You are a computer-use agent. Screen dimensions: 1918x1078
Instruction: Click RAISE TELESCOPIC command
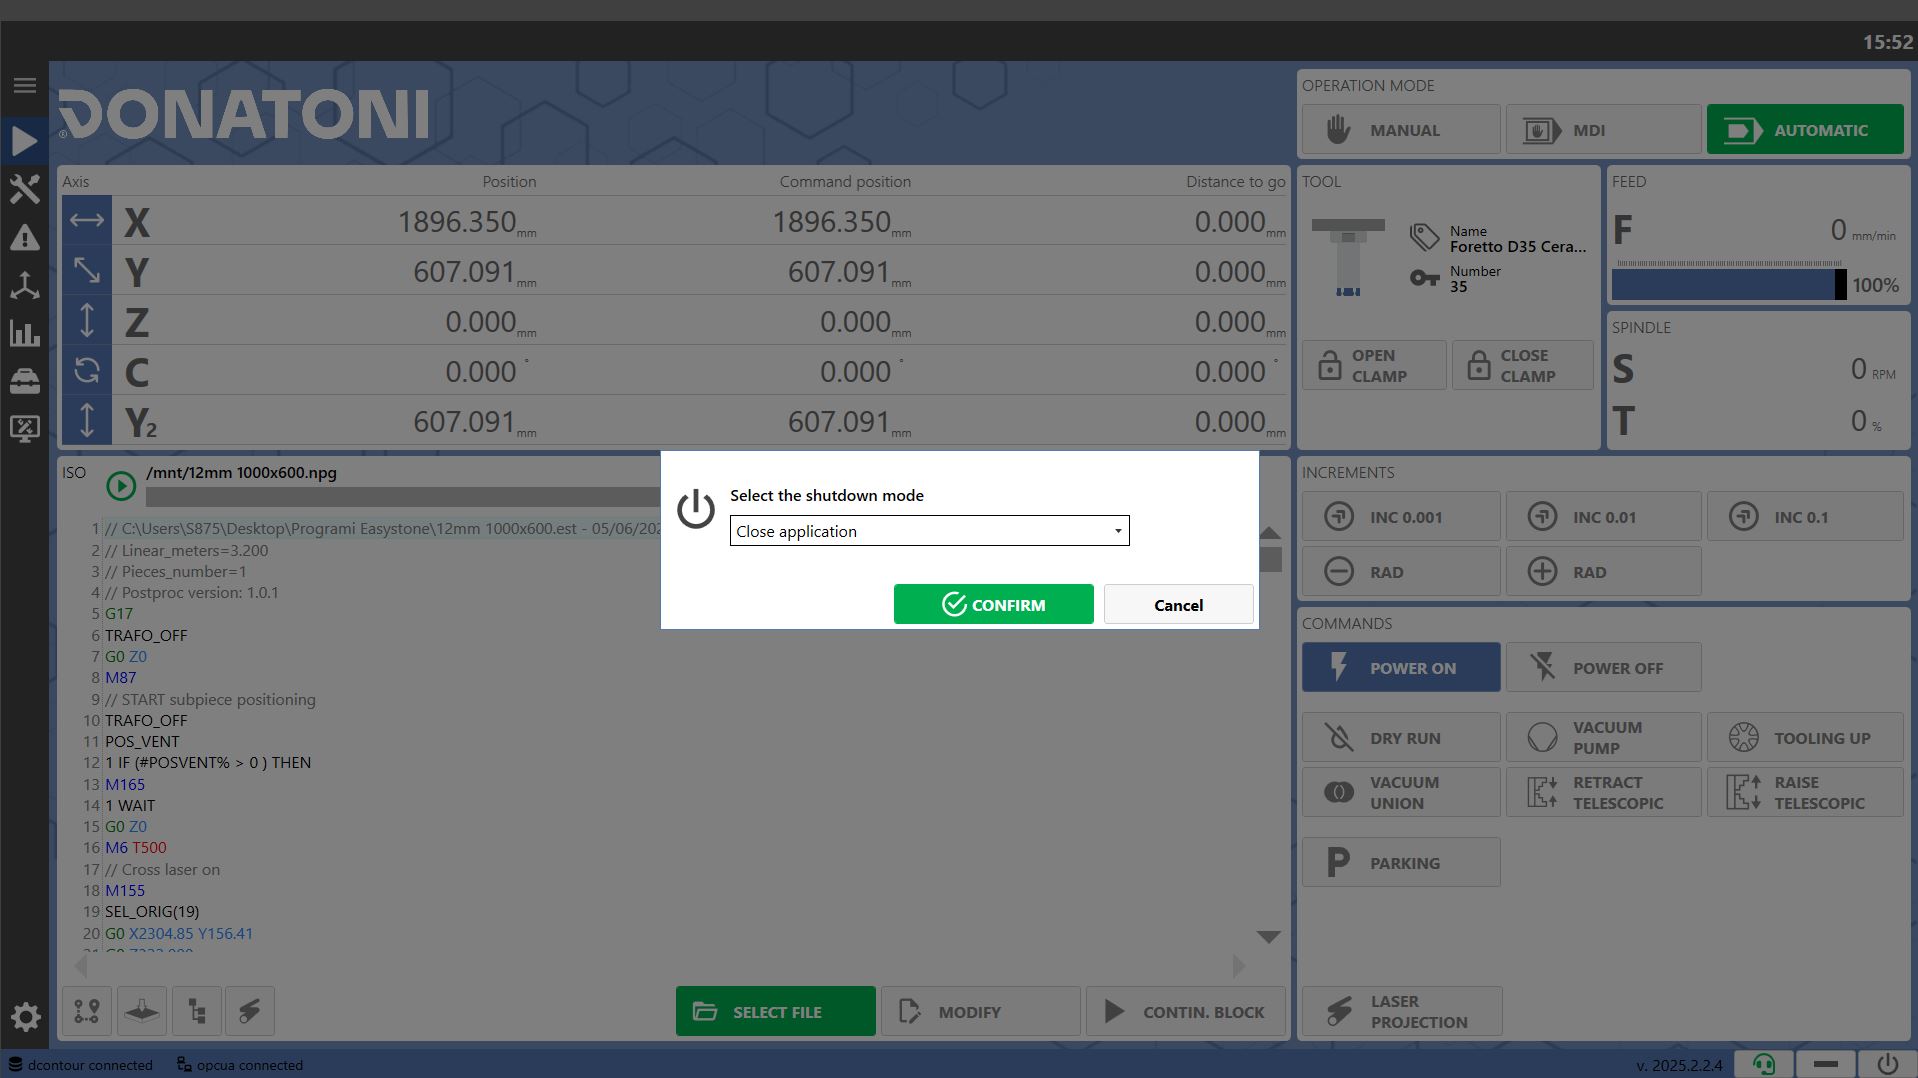coord(1805,793)
